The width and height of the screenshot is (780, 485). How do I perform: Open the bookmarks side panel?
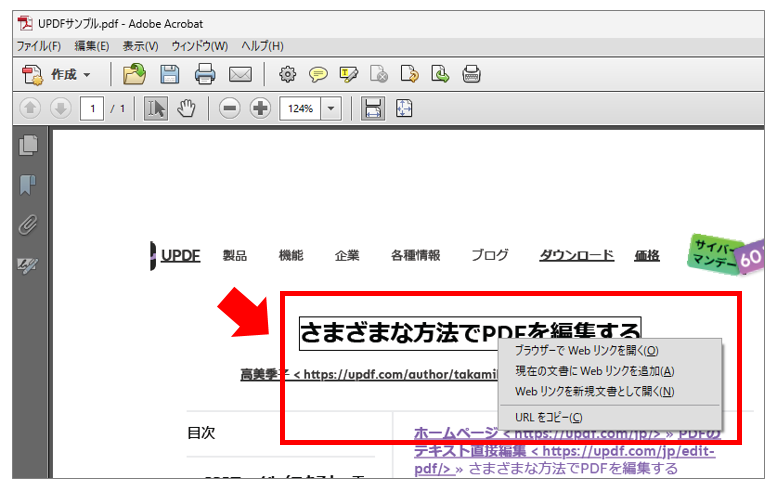click(28, 185)
